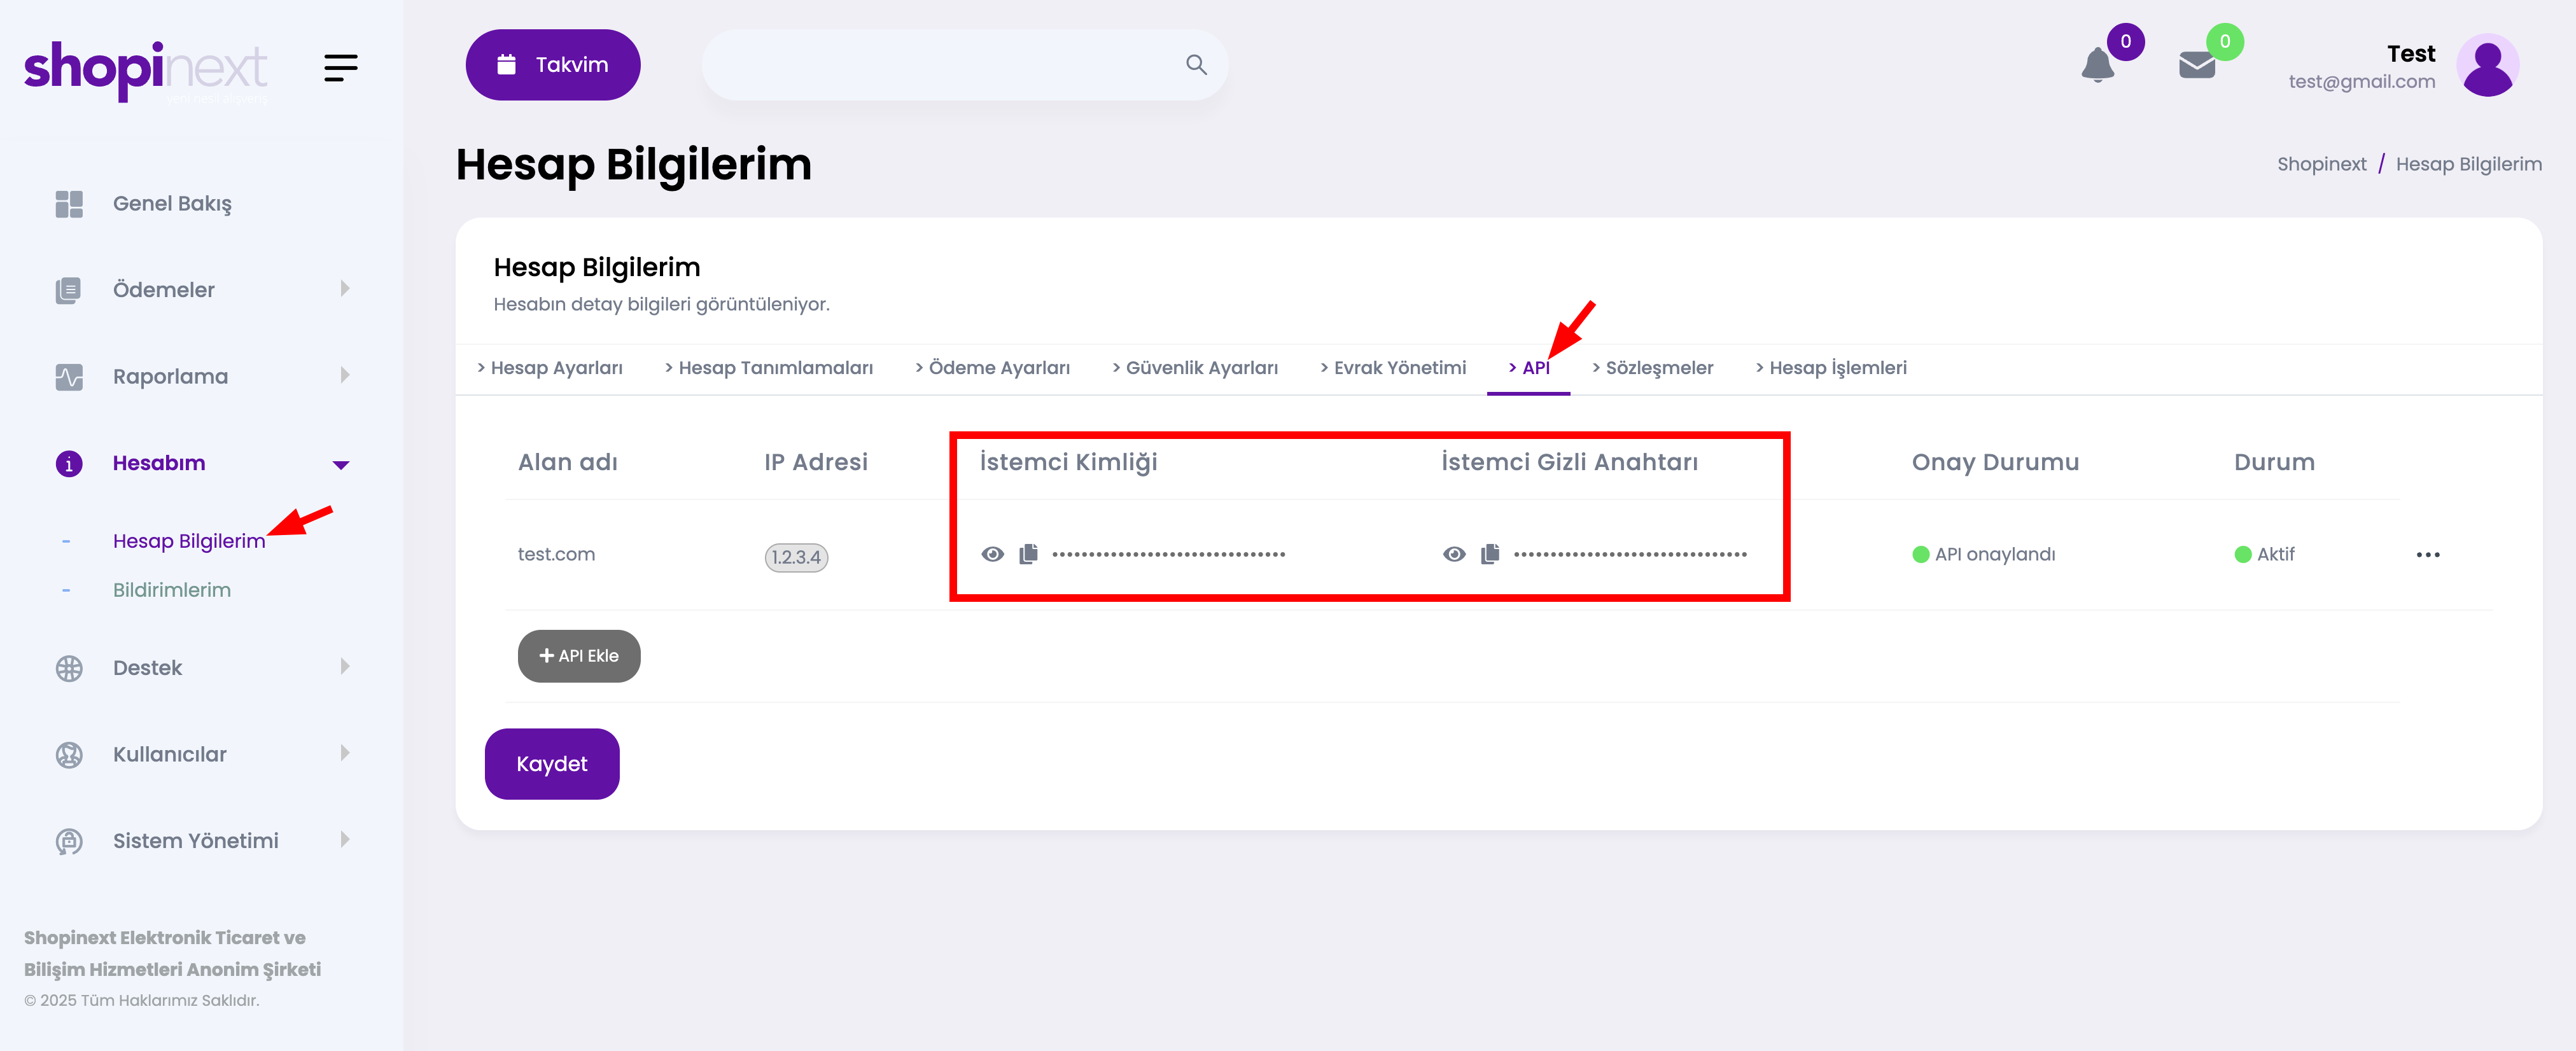Click the hamburger menu icon

point(340,68)
